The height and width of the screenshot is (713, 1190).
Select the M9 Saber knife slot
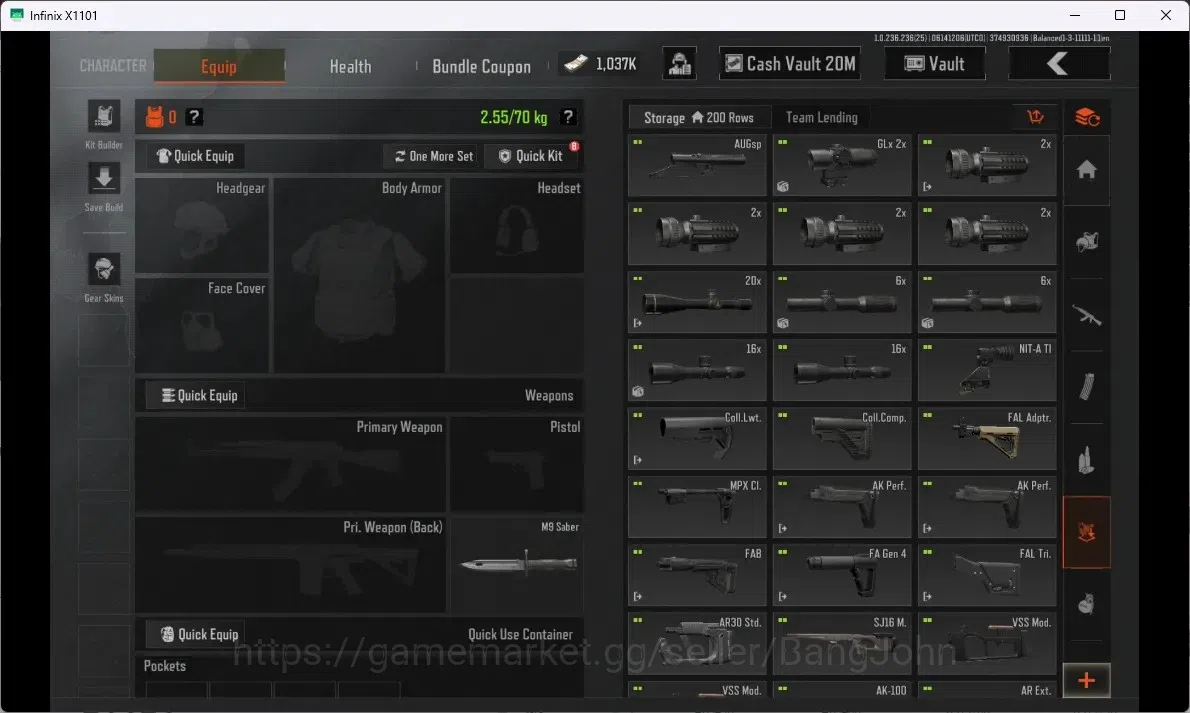(x=517, y=565)
